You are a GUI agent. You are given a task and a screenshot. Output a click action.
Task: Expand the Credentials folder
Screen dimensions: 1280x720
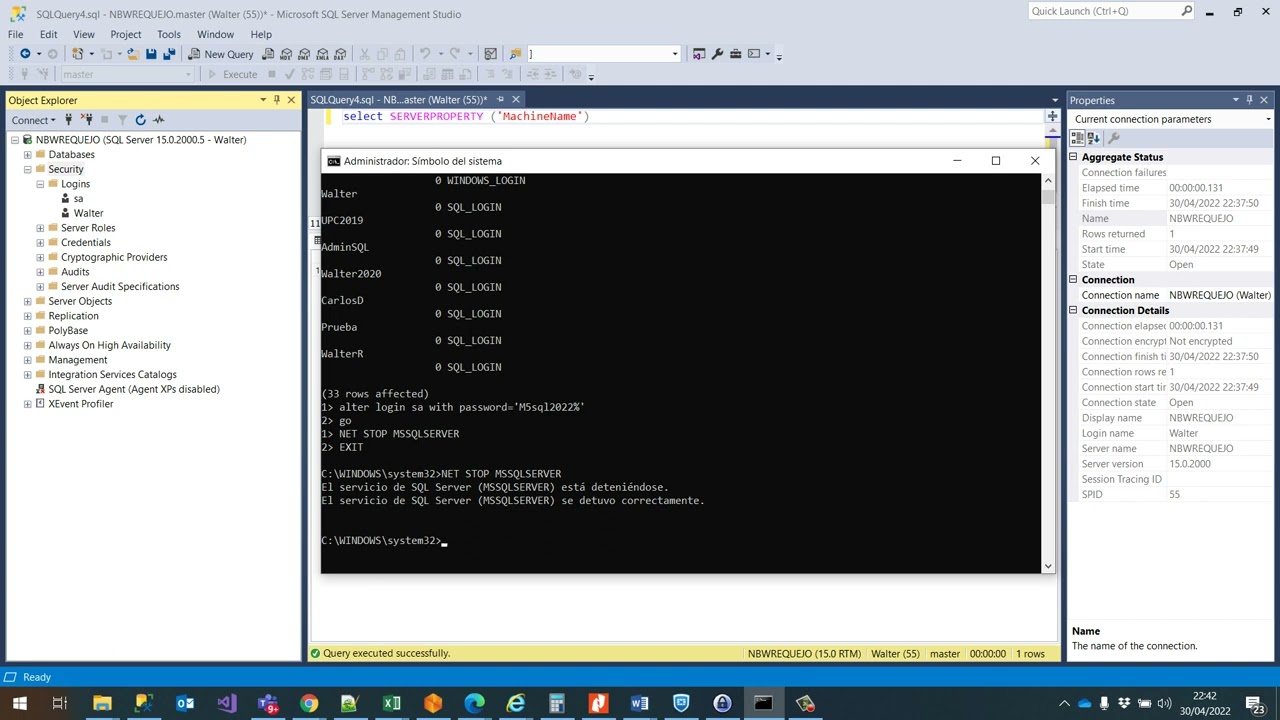(x=40, y=243)
